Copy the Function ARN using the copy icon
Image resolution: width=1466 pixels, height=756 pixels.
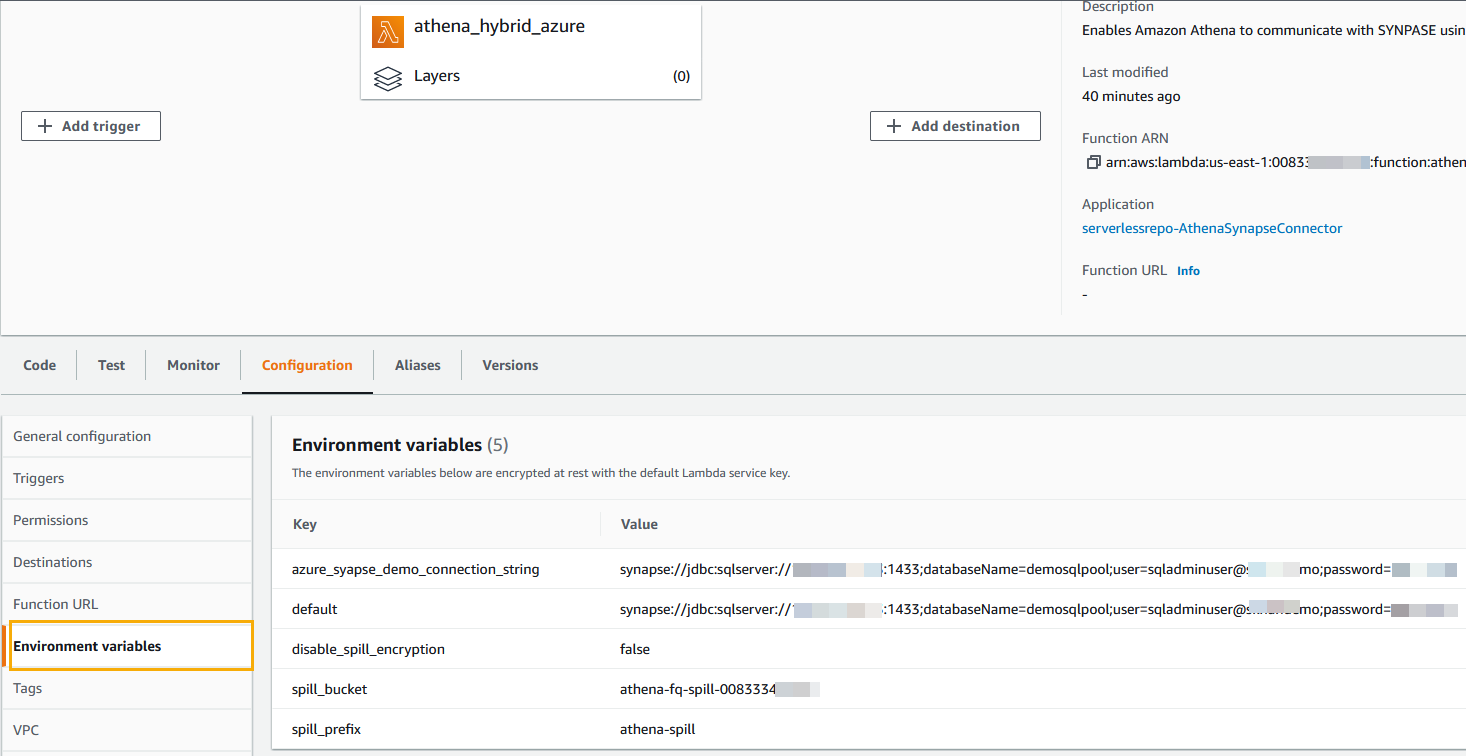coord(1093,162)
